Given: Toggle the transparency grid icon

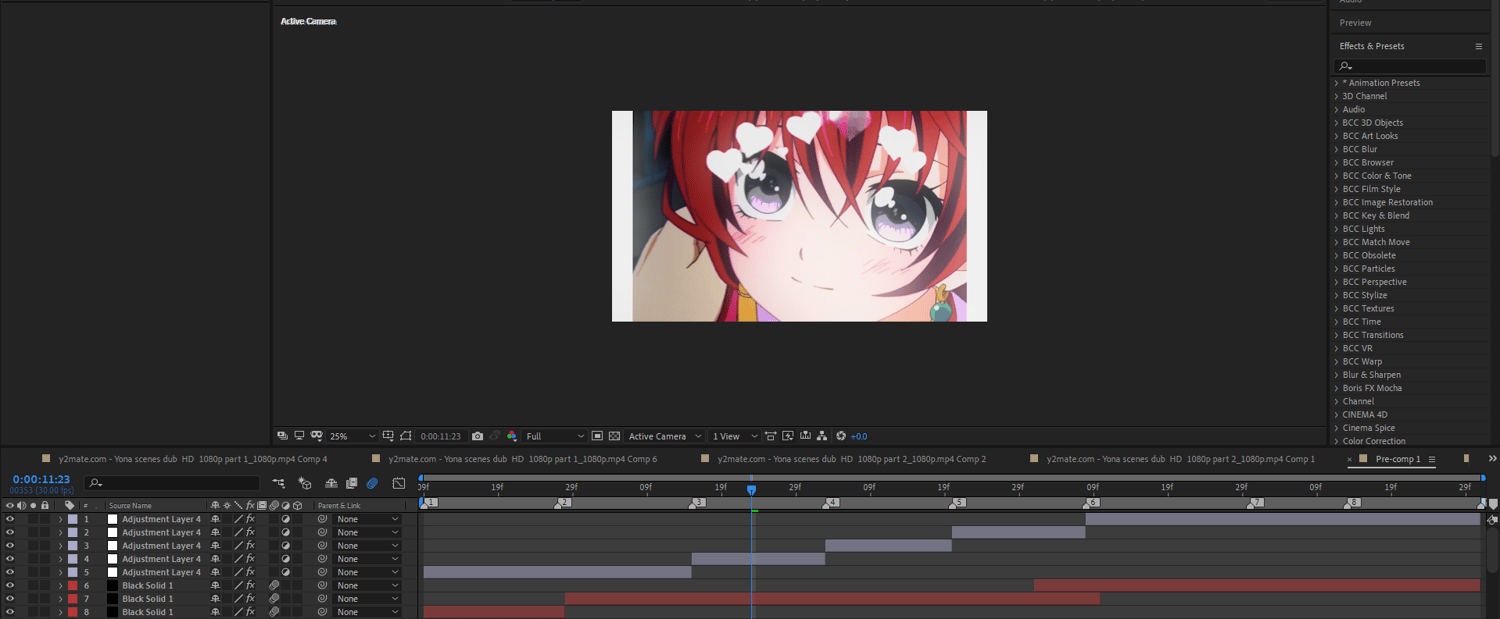Looking at the screenshot, I should tap(614, 436).
